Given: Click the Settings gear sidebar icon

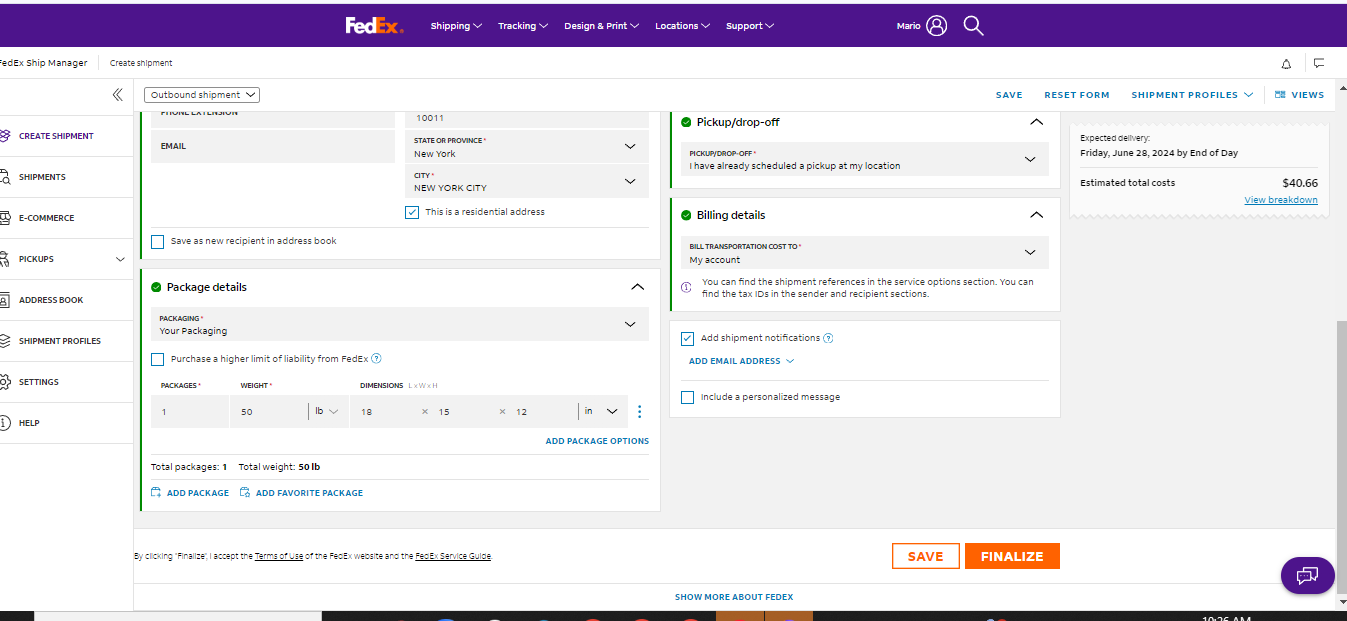Looking at the screenshot, I should tap(4, 382).
